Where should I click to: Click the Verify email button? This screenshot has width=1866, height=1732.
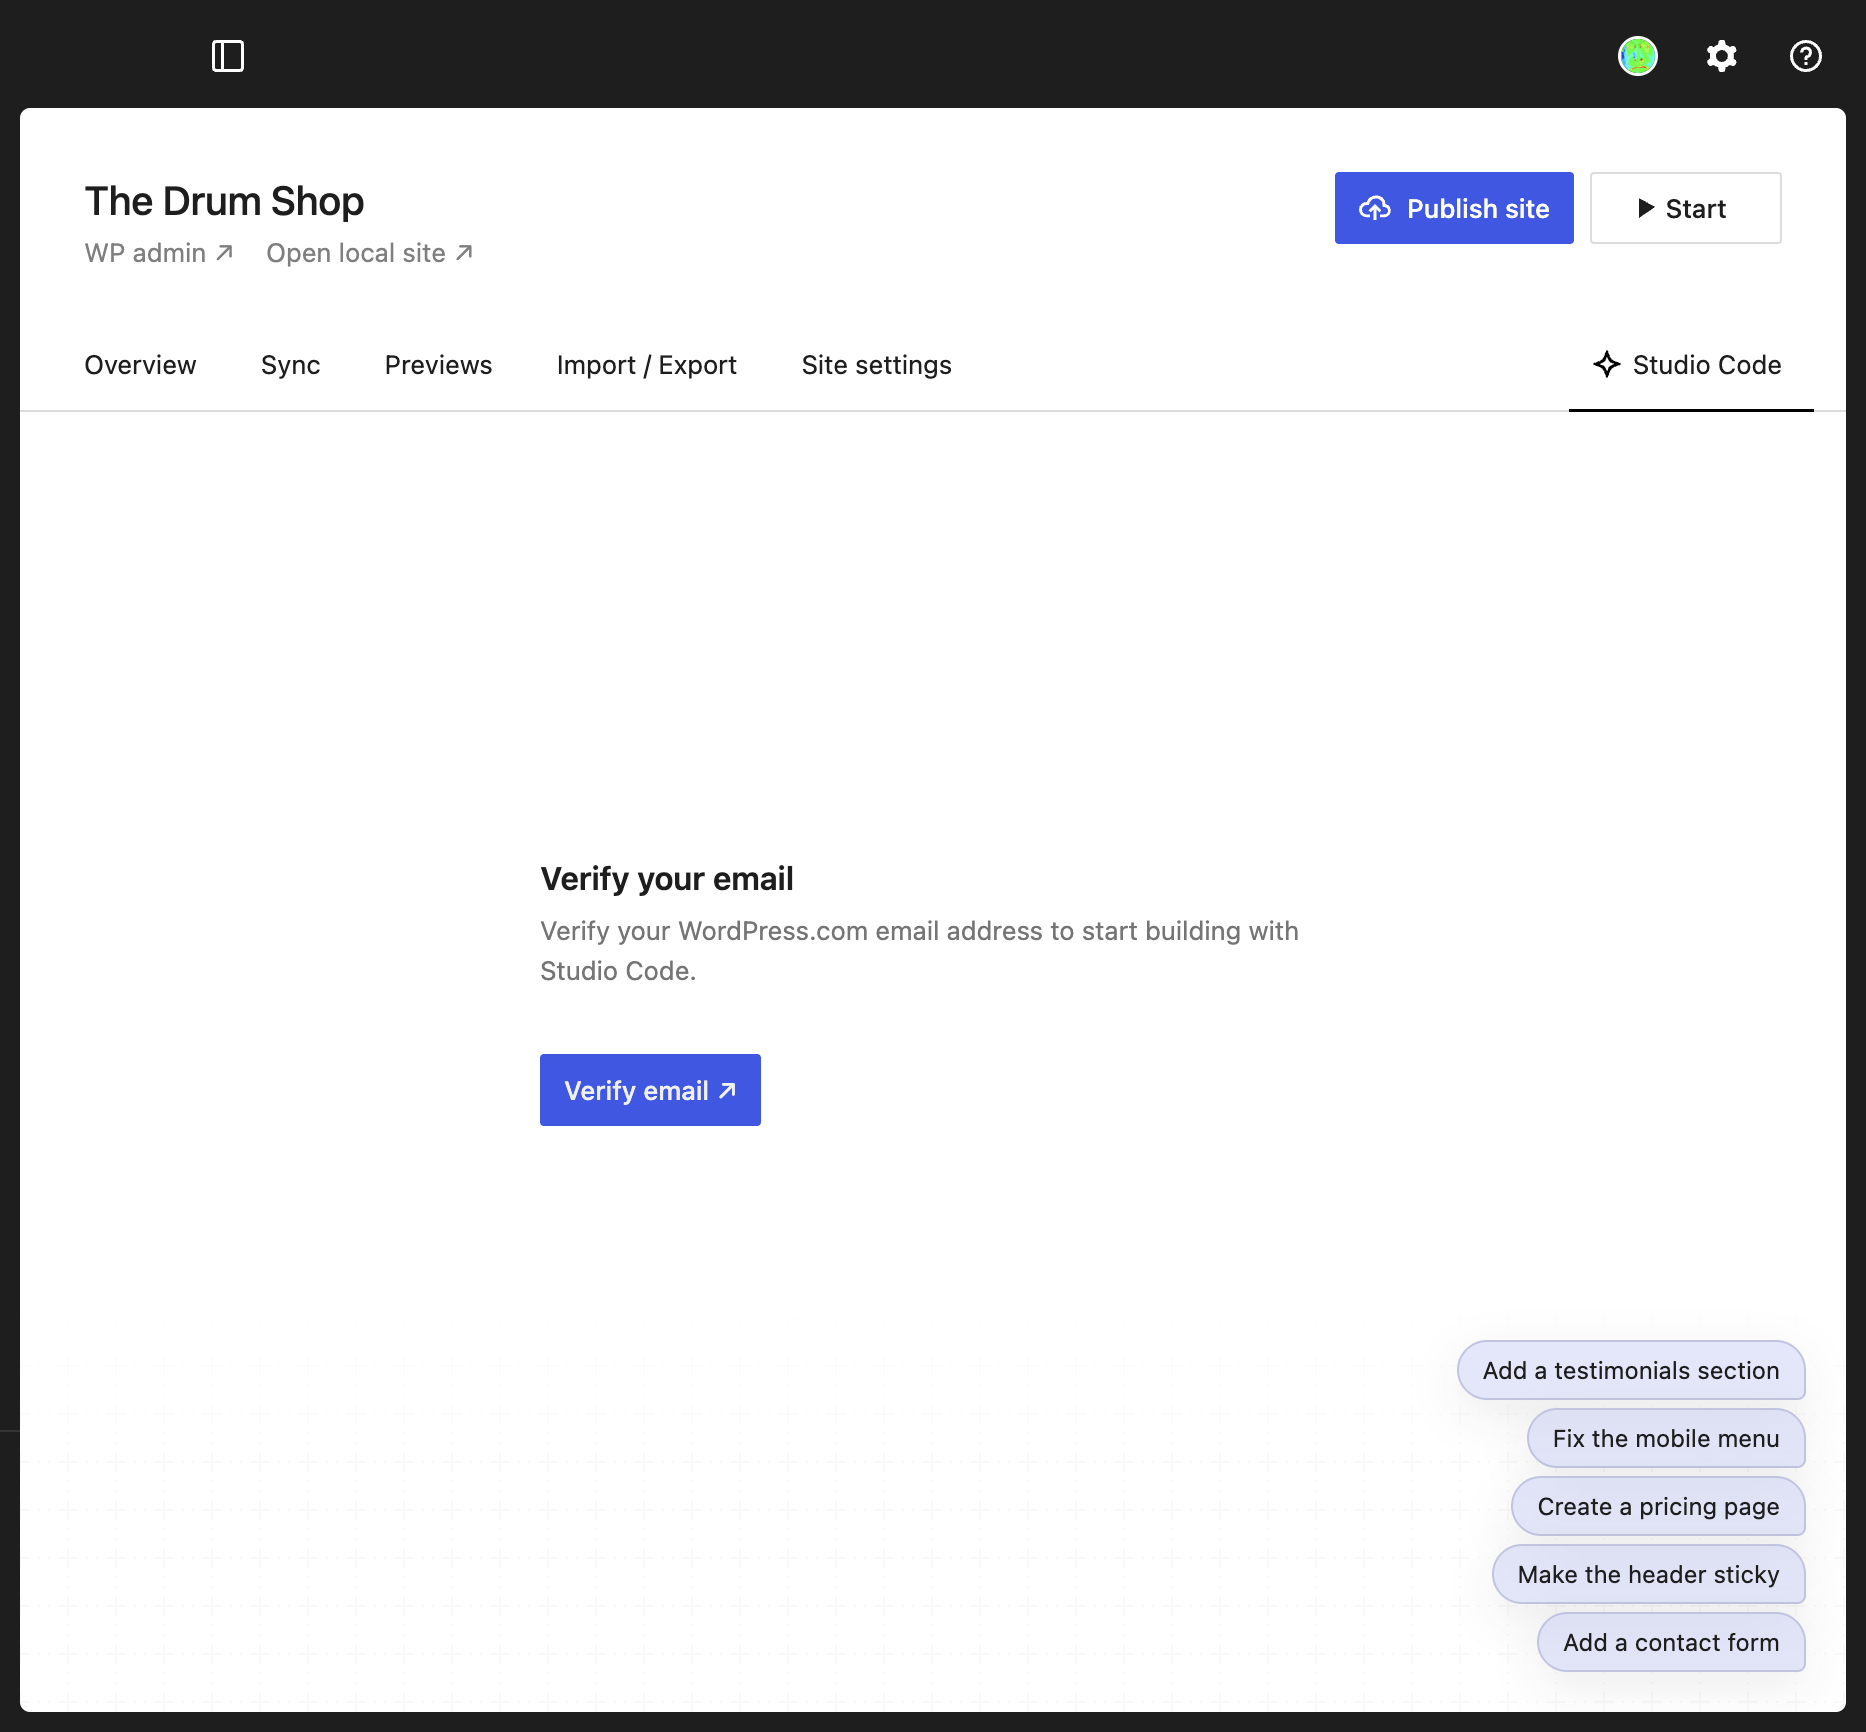coord(650,1090)
